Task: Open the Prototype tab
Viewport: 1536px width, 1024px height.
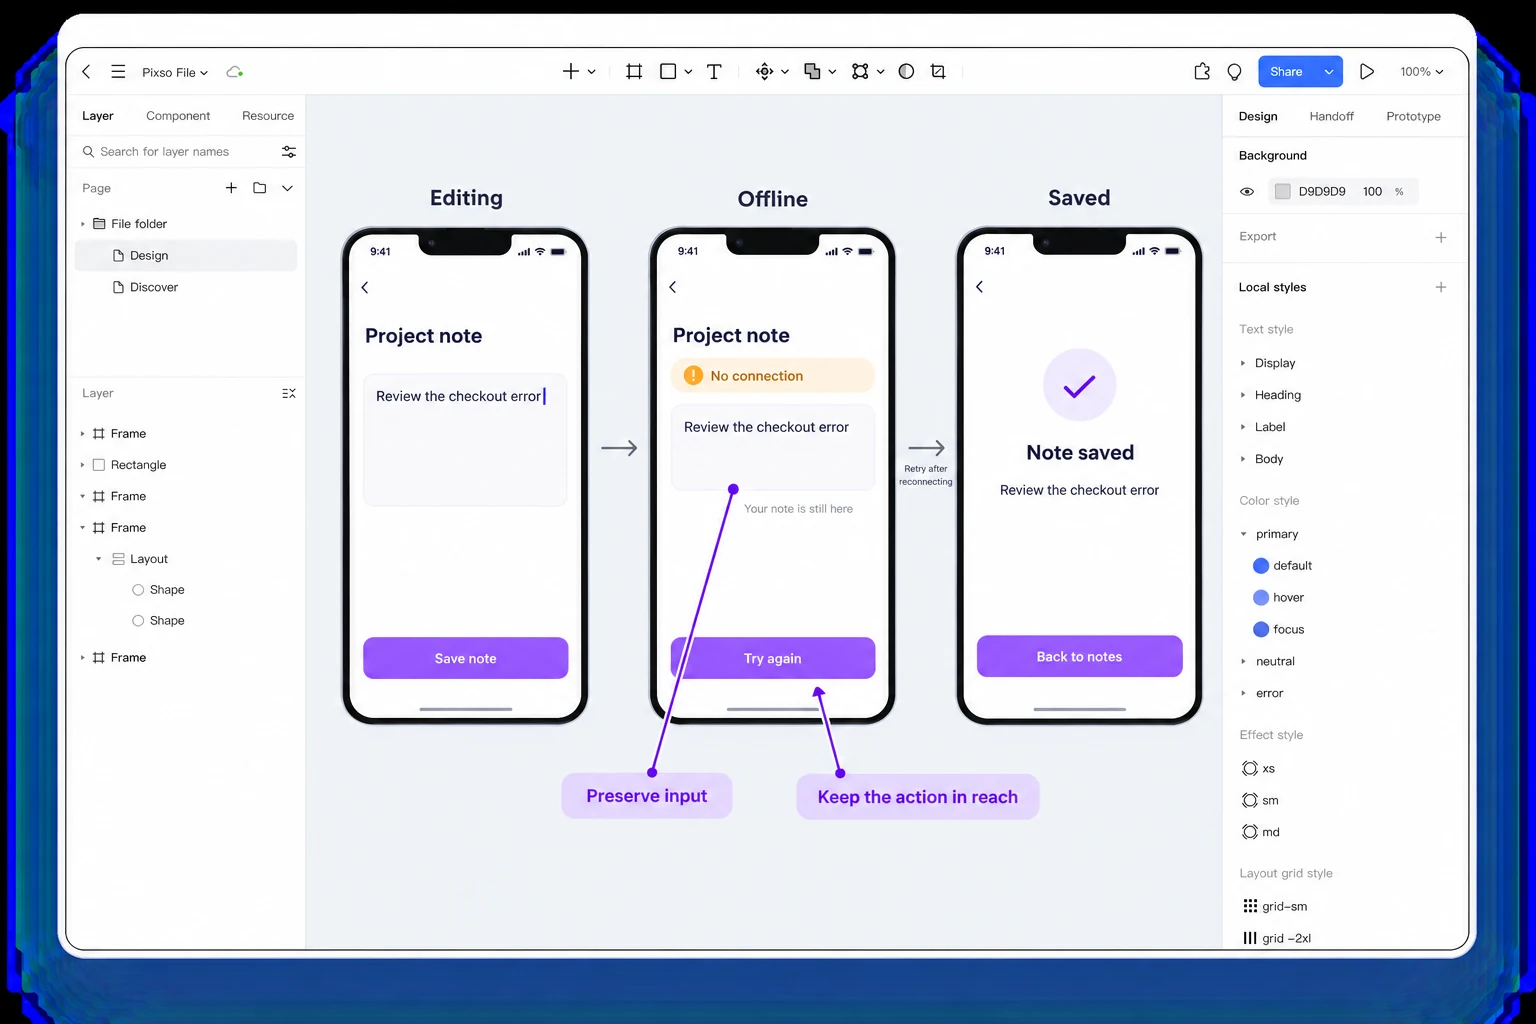Action: 1413,116
